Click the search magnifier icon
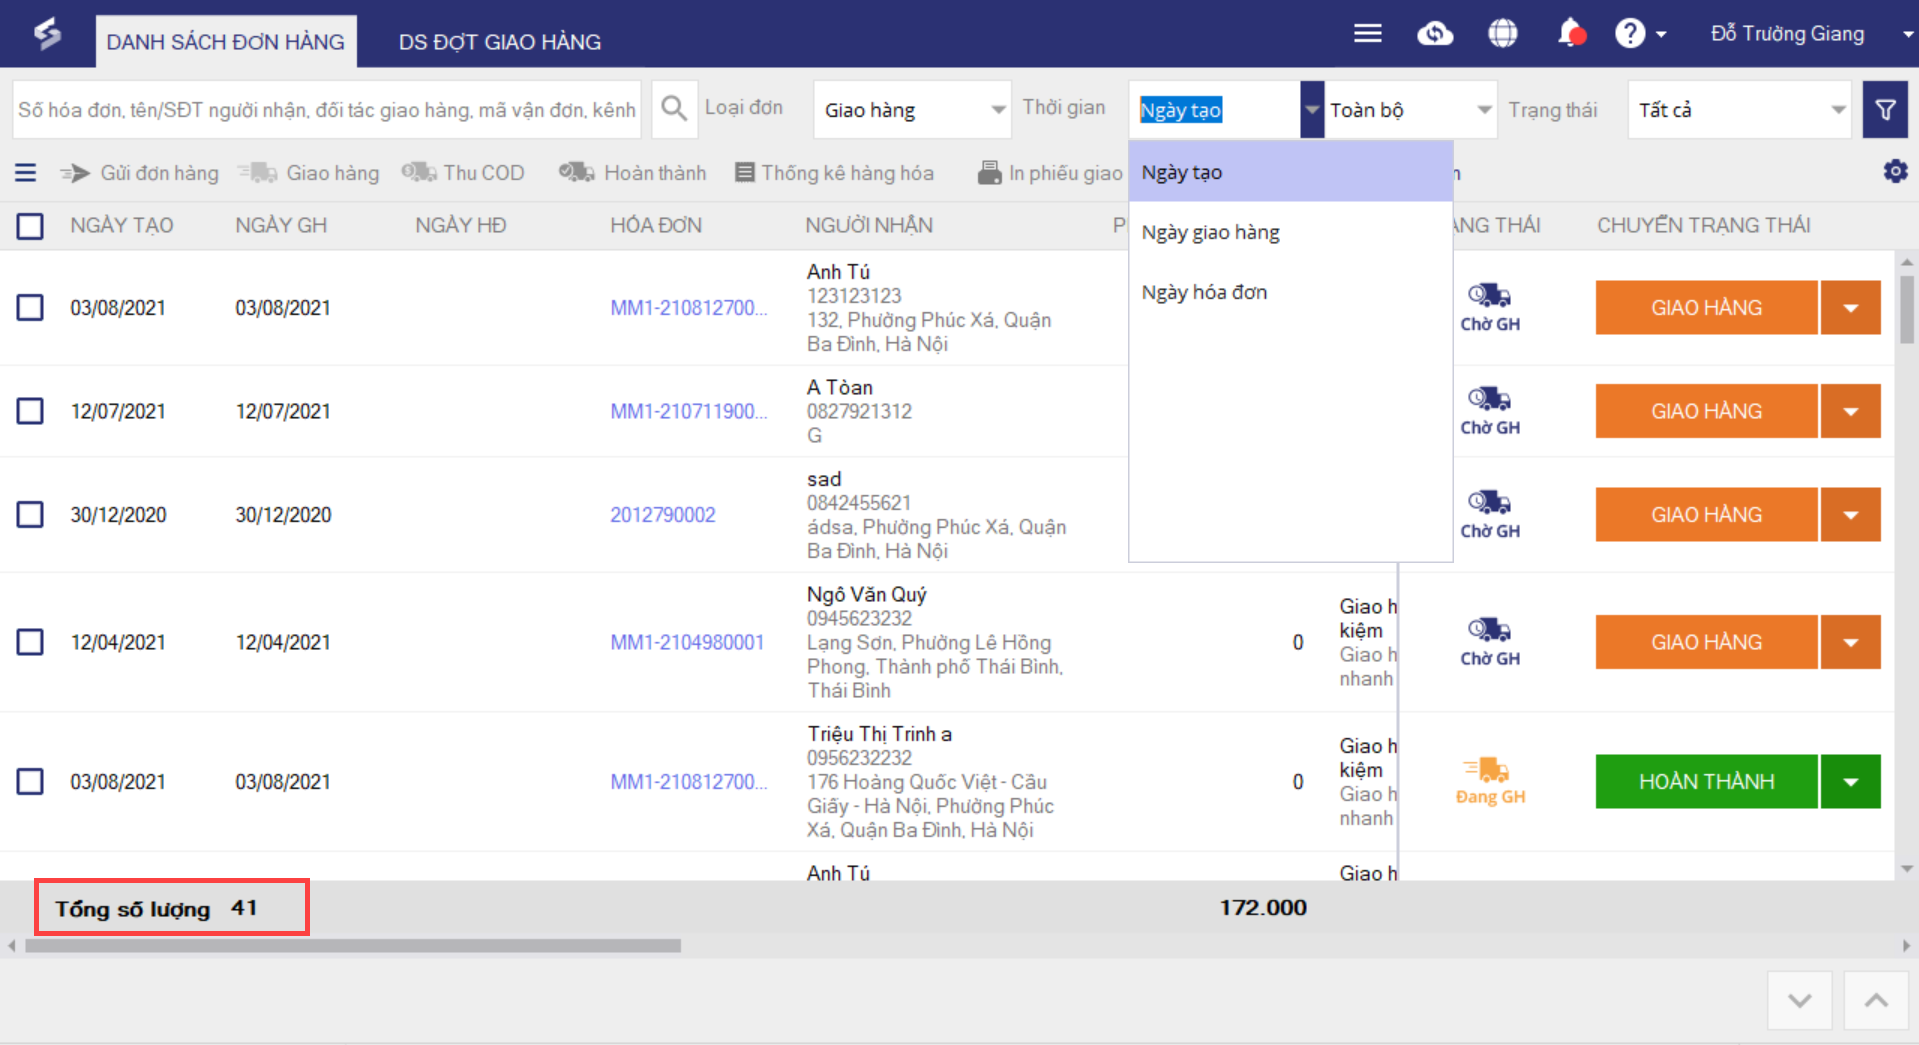 point(674,109)
